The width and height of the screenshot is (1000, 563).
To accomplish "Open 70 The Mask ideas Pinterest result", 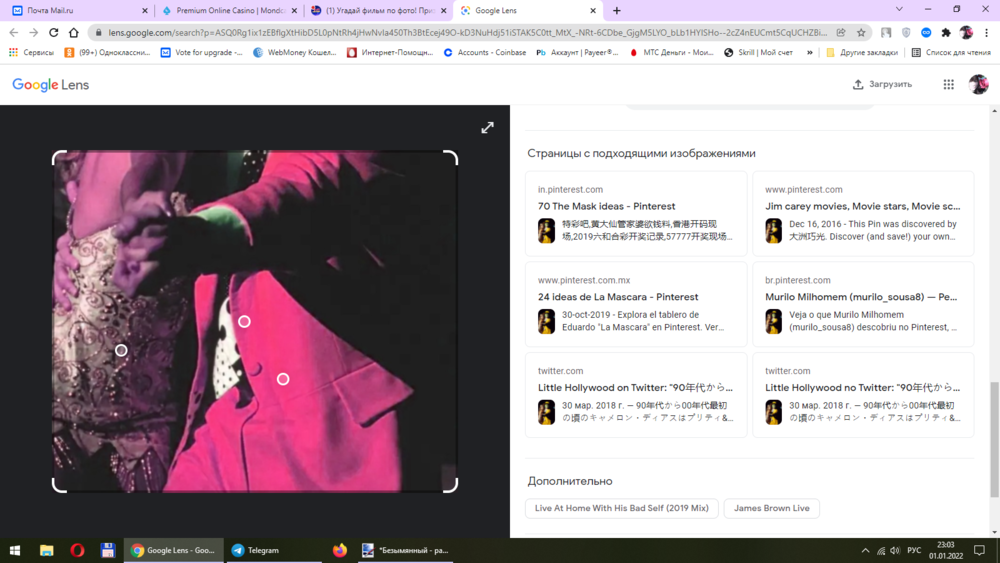I will tap(636, 214).
